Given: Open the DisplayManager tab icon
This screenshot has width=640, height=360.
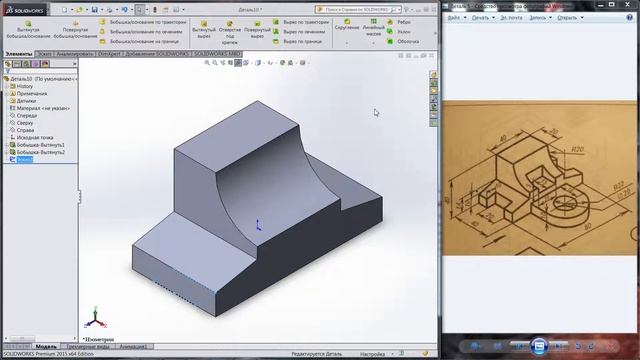Looking at the screenshot, I should click(45, 64).
